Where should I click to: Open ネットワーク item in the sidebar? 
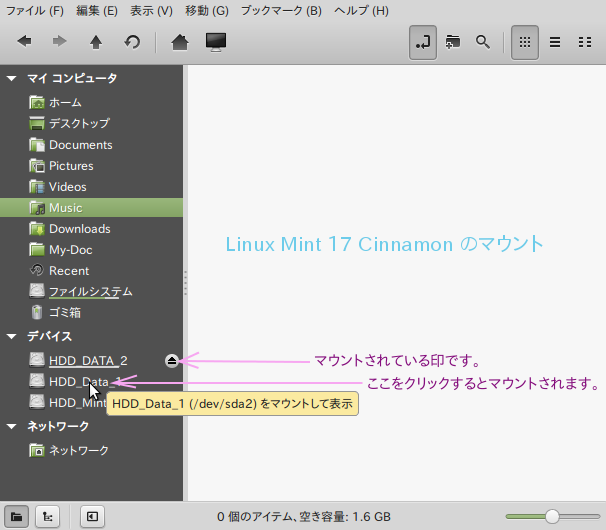pyautogui.click(x=91, y=450)
